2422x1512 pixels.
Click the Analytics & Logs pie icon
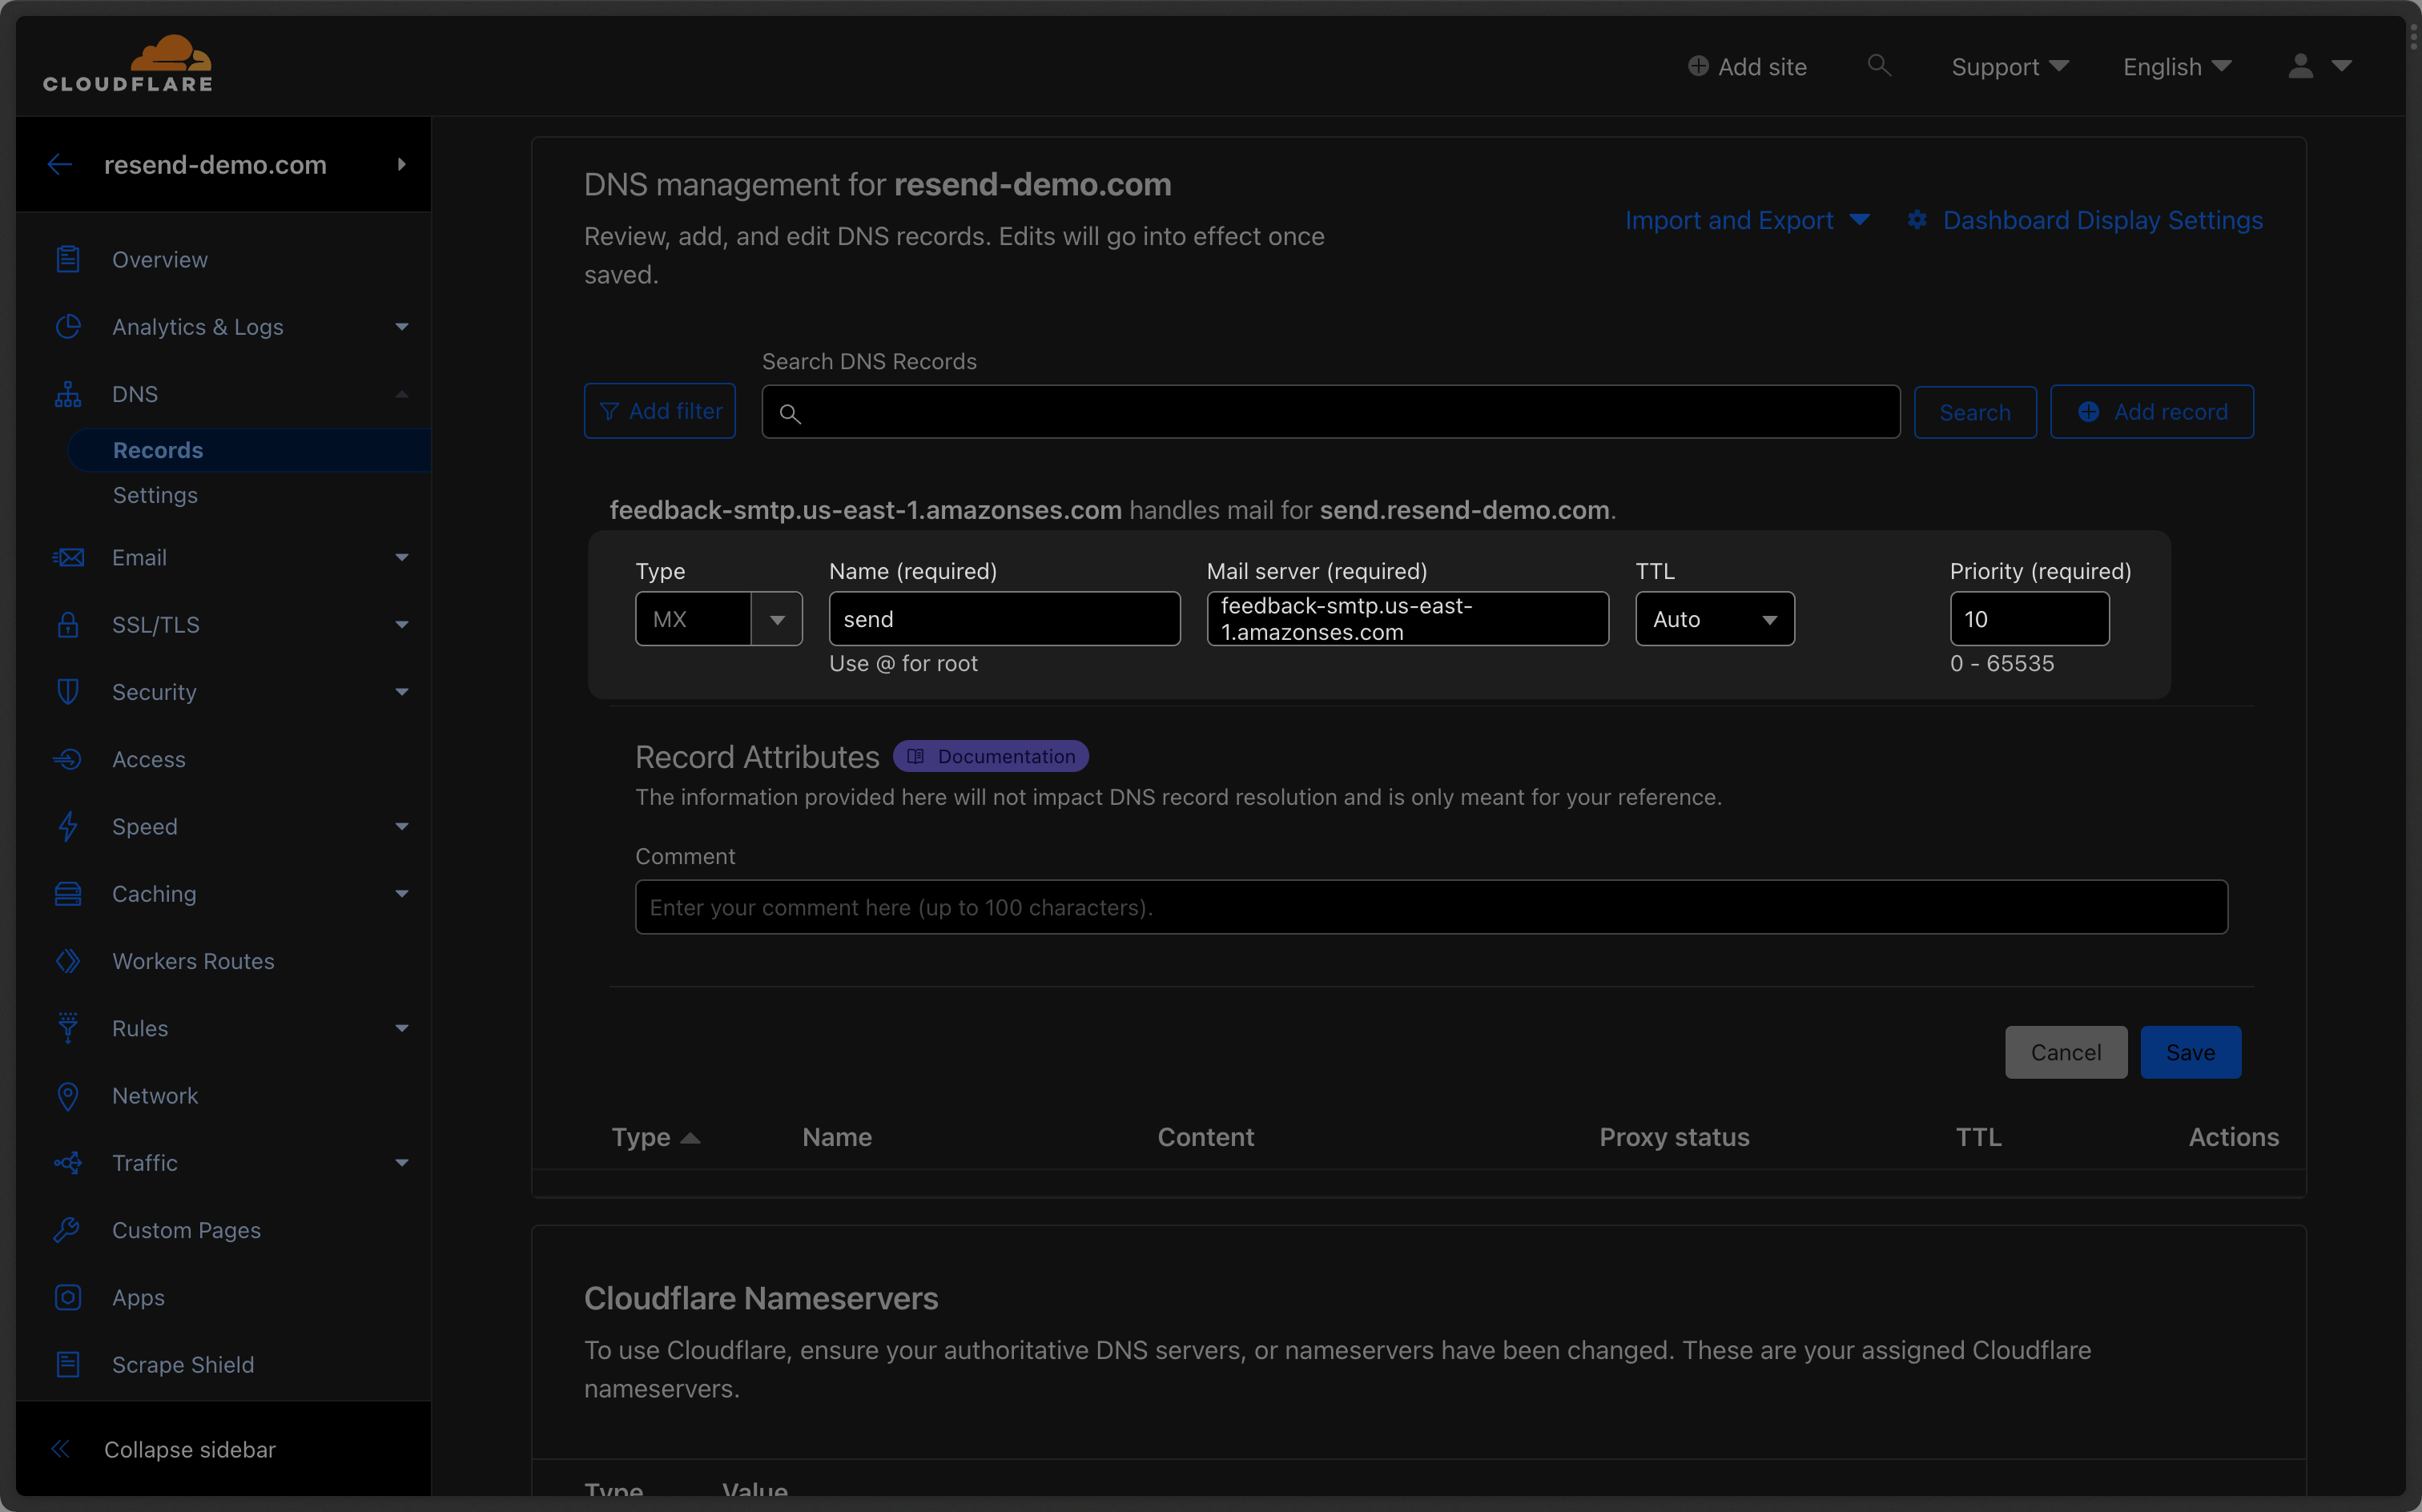click(68, 326)
